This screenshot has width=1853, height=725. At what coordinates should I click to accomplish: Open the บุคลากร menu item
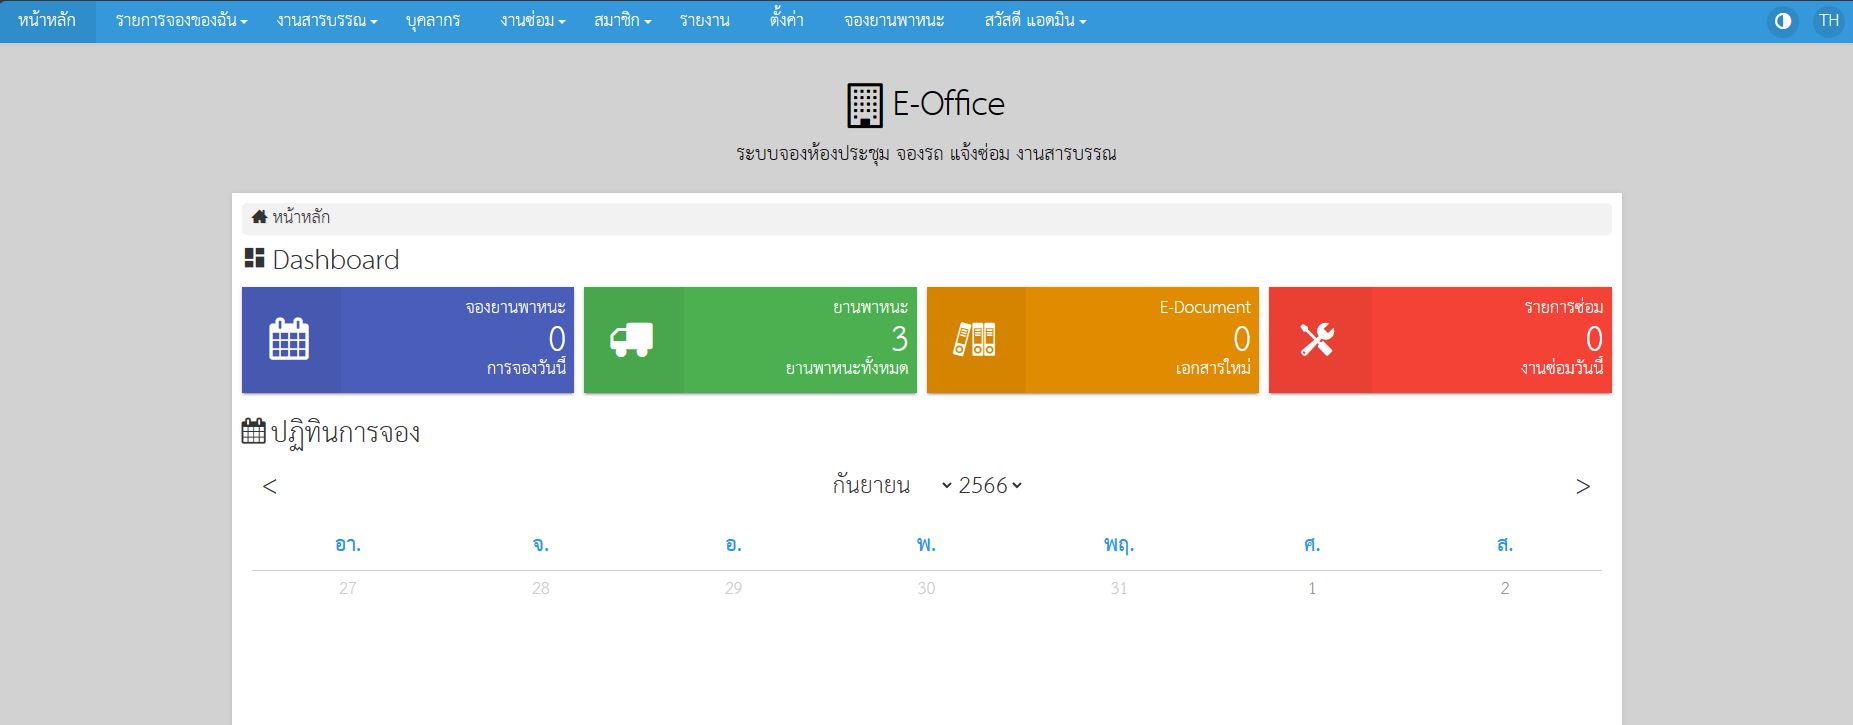pos(433,21)
